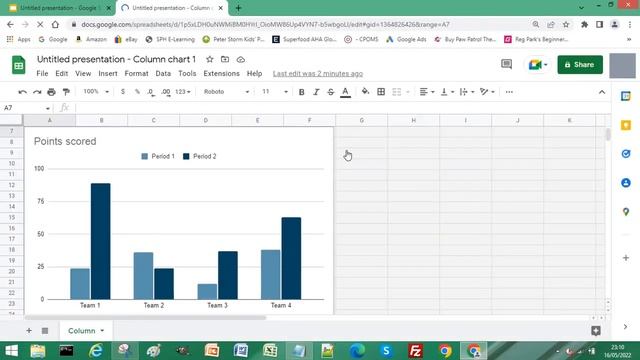
Task: Open the Format menu
Action: pos(136,73)
